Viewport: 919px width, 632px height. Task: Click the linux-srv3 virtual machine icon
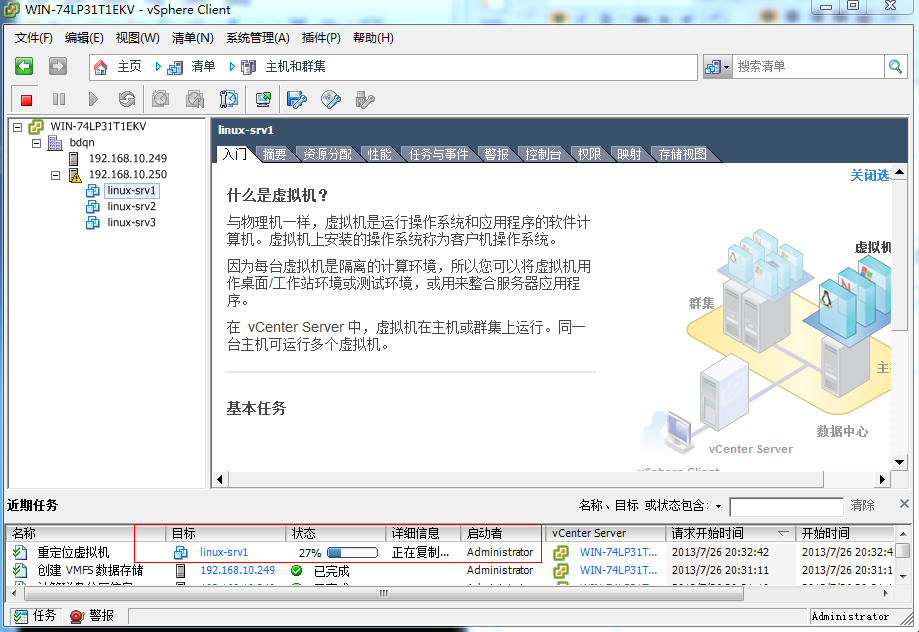click(93, 223)
